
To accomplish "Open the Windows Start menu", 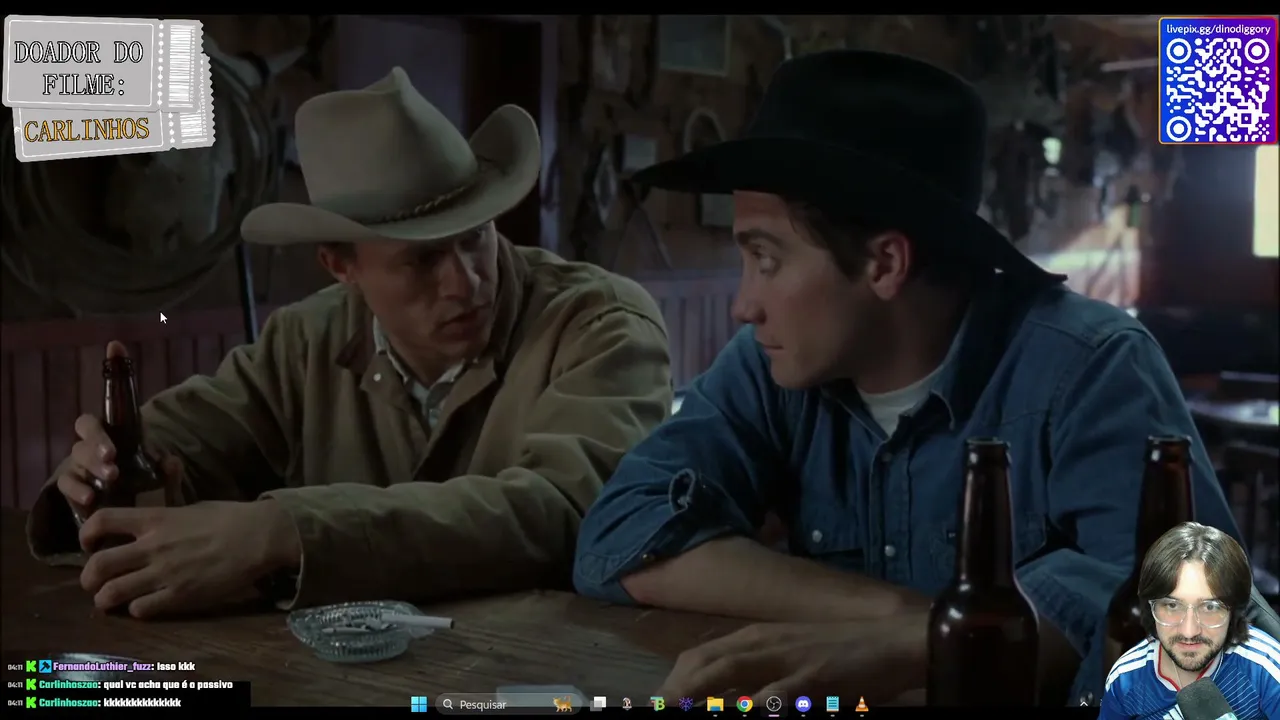I will click(419, 704).
